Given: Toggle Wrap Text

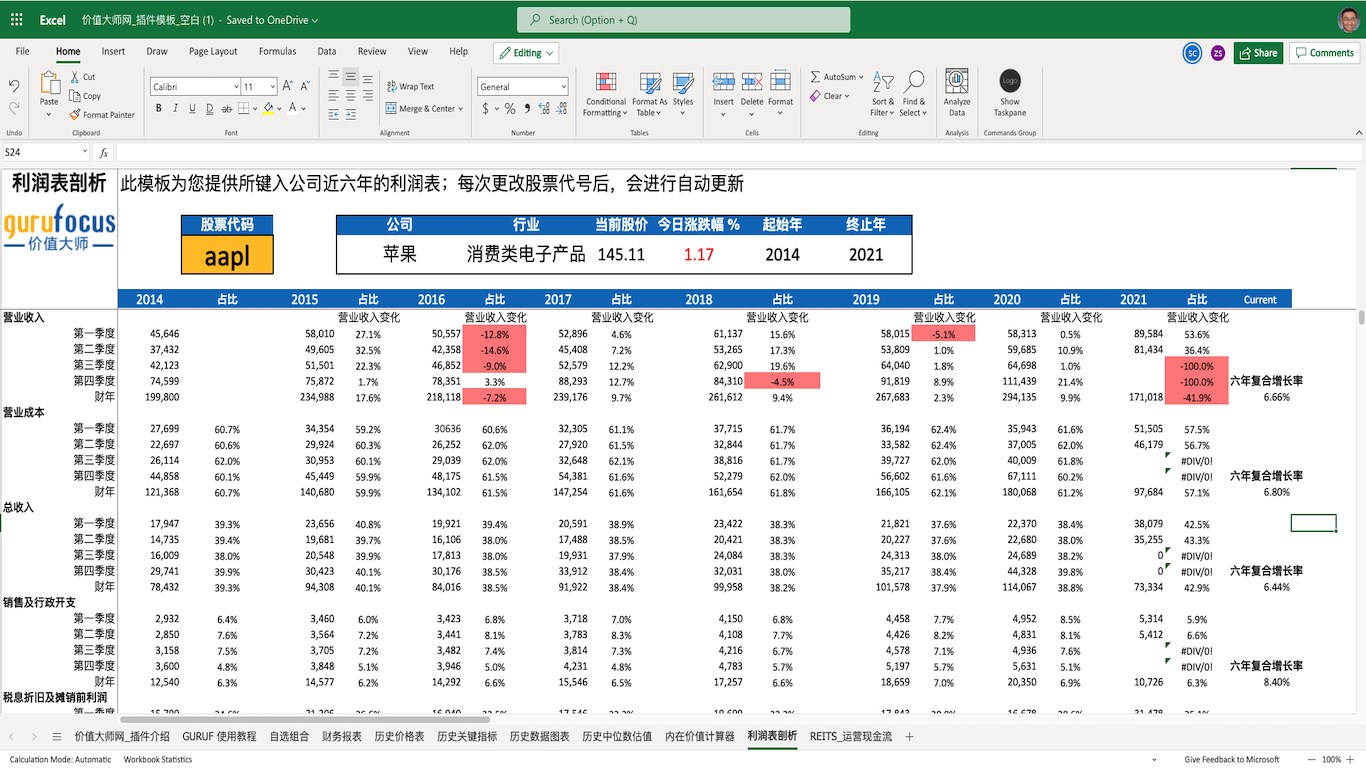Looking at the screenshot, I should (x=410, y=86).
